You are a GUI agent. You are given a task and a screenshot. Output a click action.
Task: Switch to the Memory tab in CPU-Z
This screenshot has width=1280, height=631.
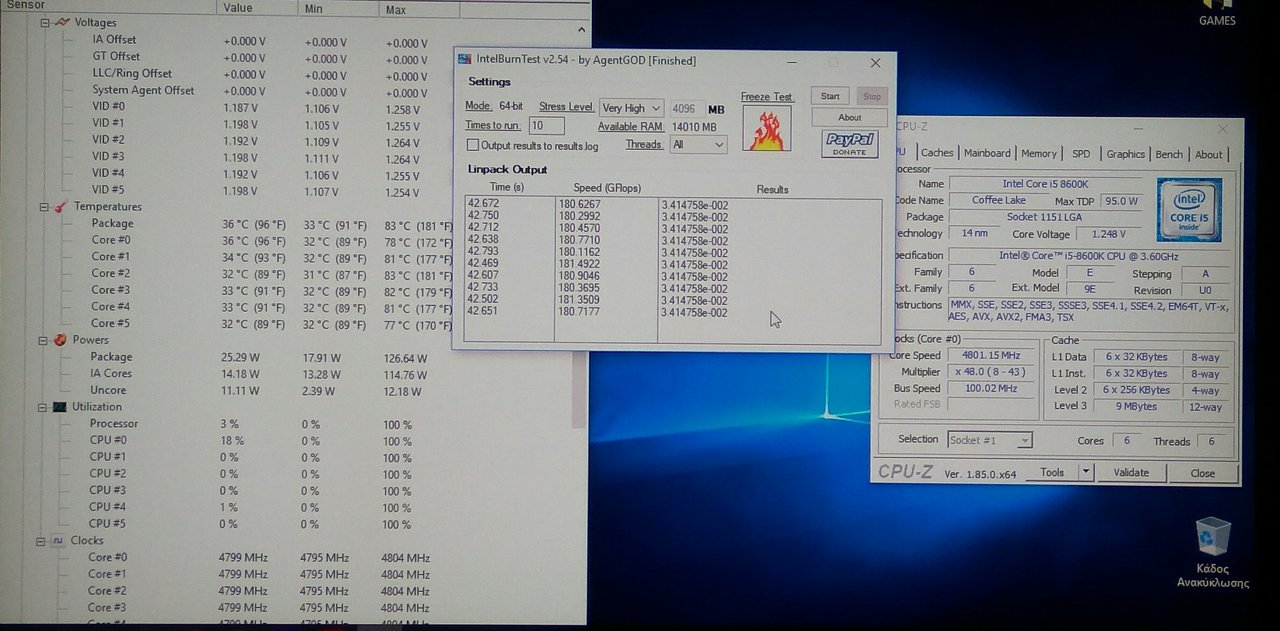(x=1039, y=154)
